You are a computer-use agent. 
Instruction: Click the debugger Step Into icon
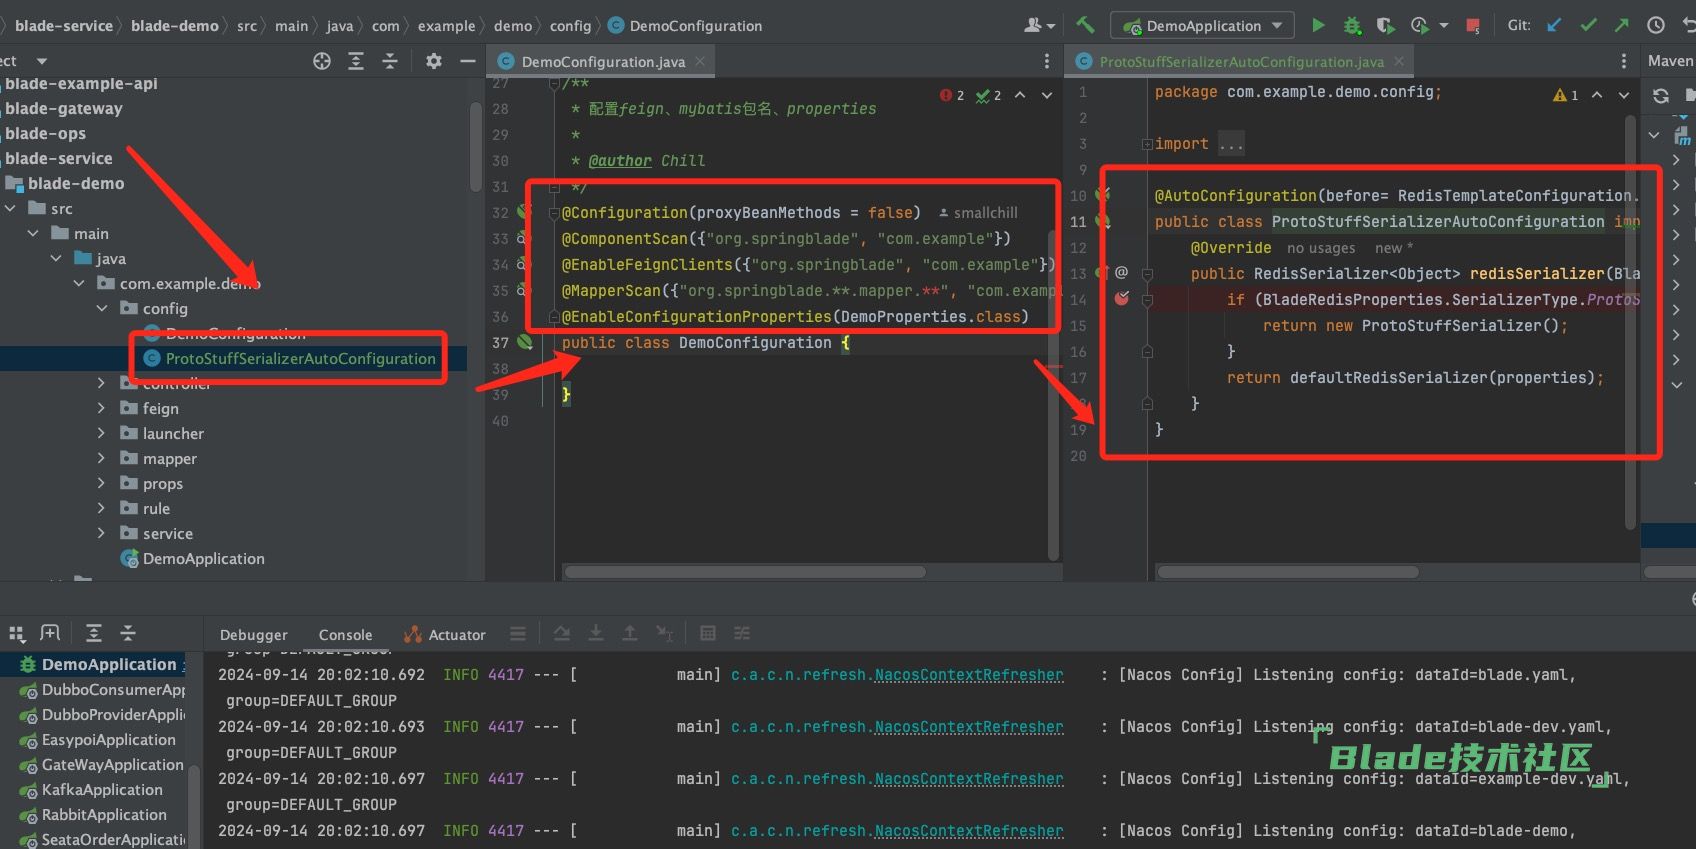[x=596, y=633]
